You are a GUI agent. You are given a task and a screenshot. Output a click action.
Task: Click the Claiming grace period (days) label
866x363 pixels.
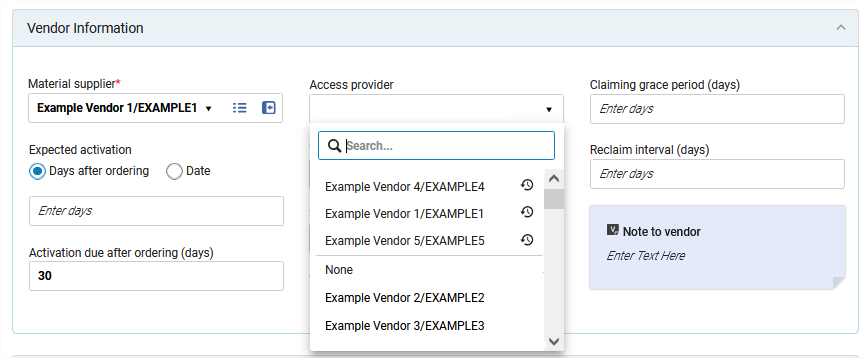pyautogui.click(x=665, y=85)
